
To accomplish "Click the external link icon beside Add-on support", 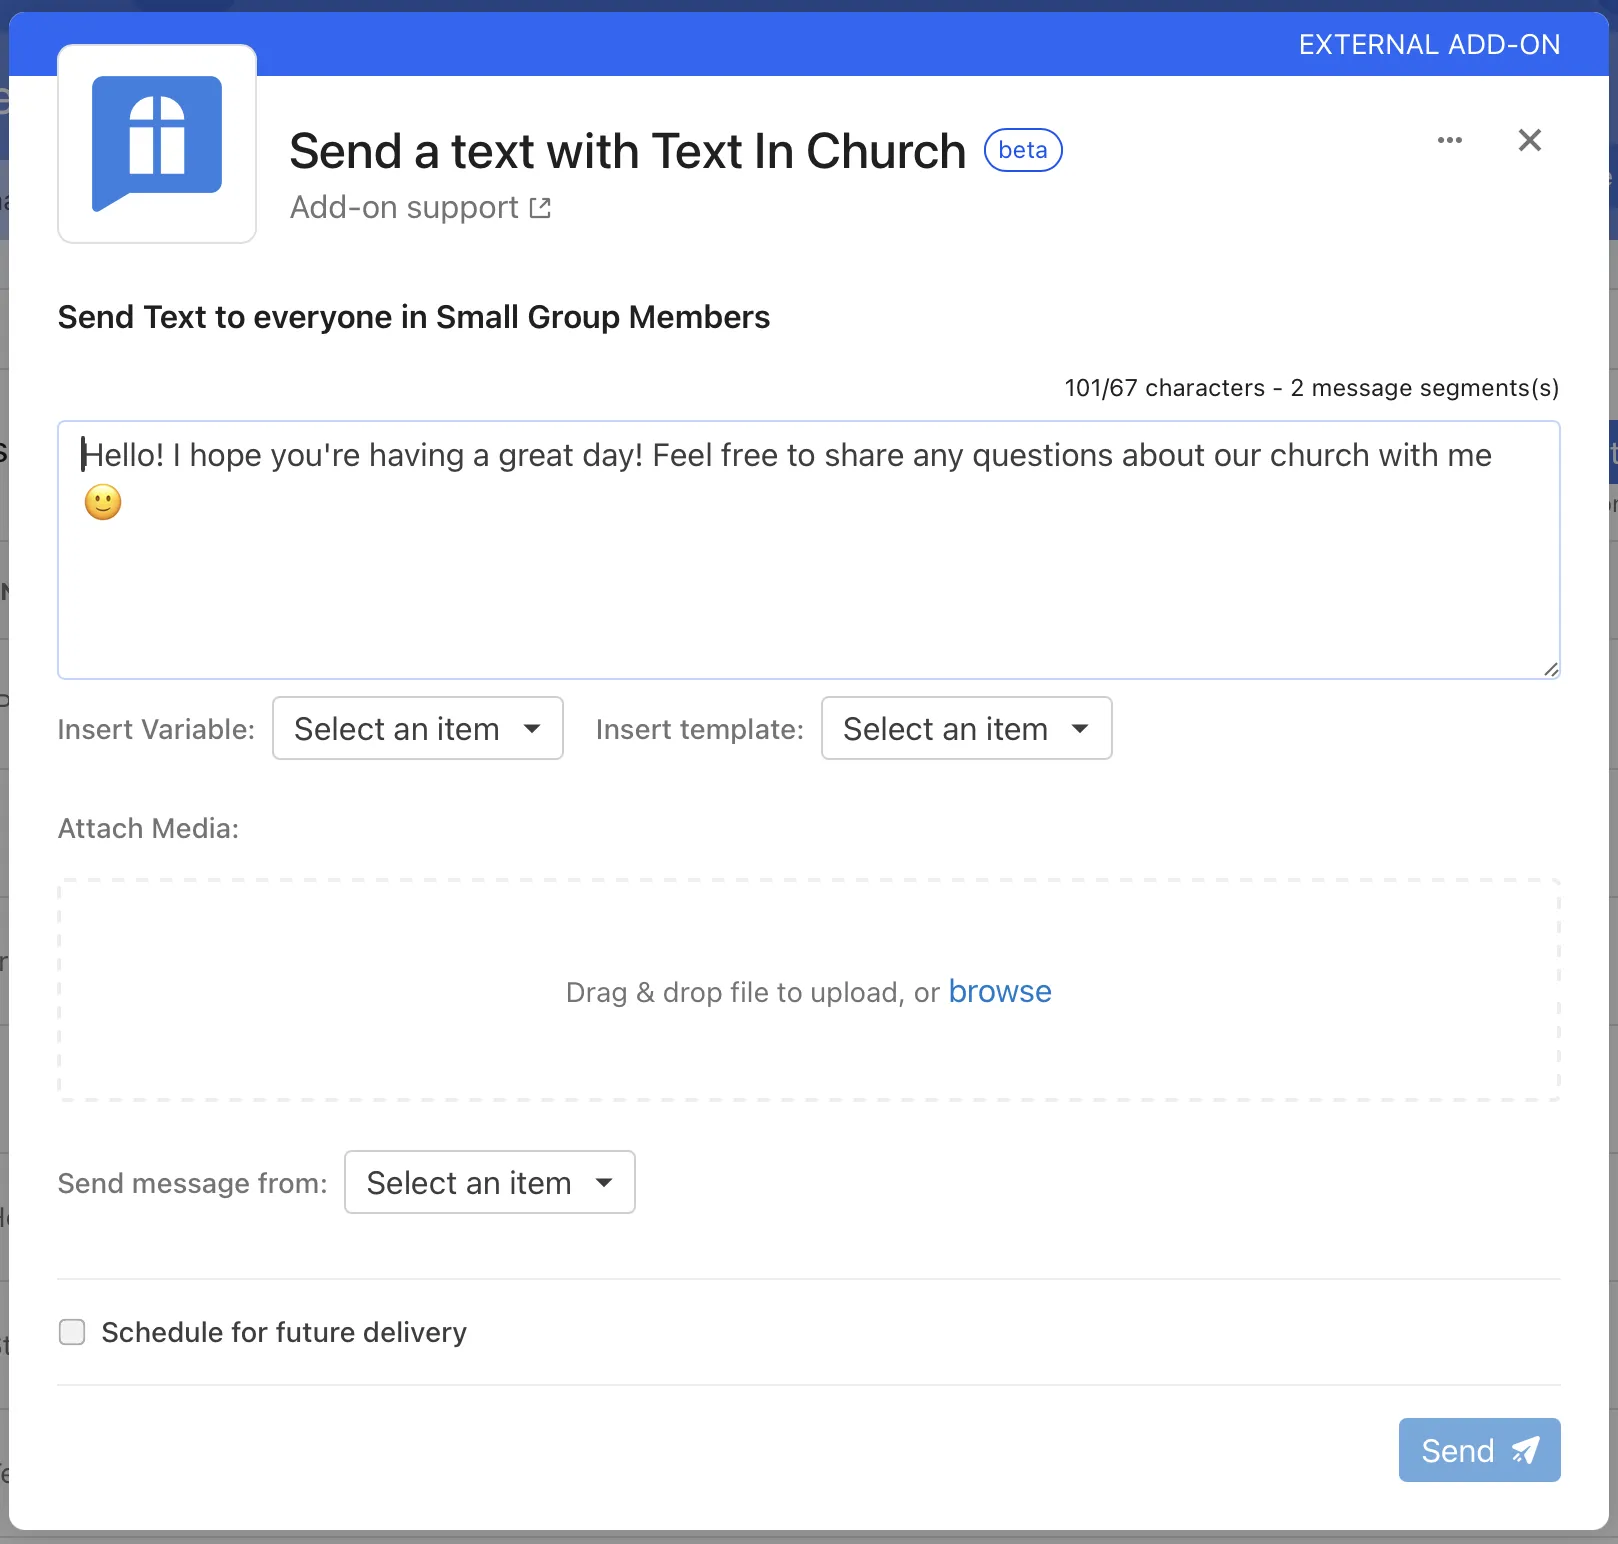I will coord(540,208).
